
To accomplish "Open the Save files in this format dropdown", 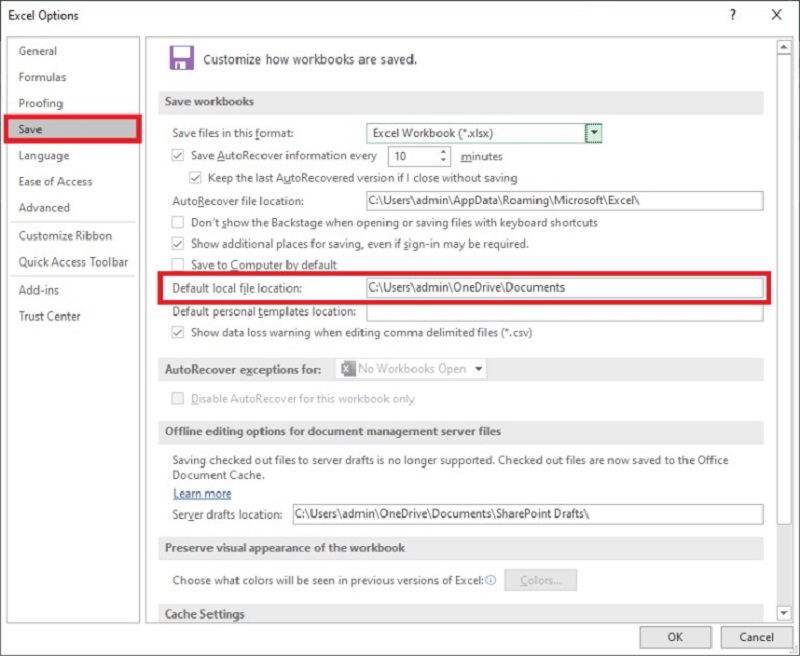I will (594, 132).
